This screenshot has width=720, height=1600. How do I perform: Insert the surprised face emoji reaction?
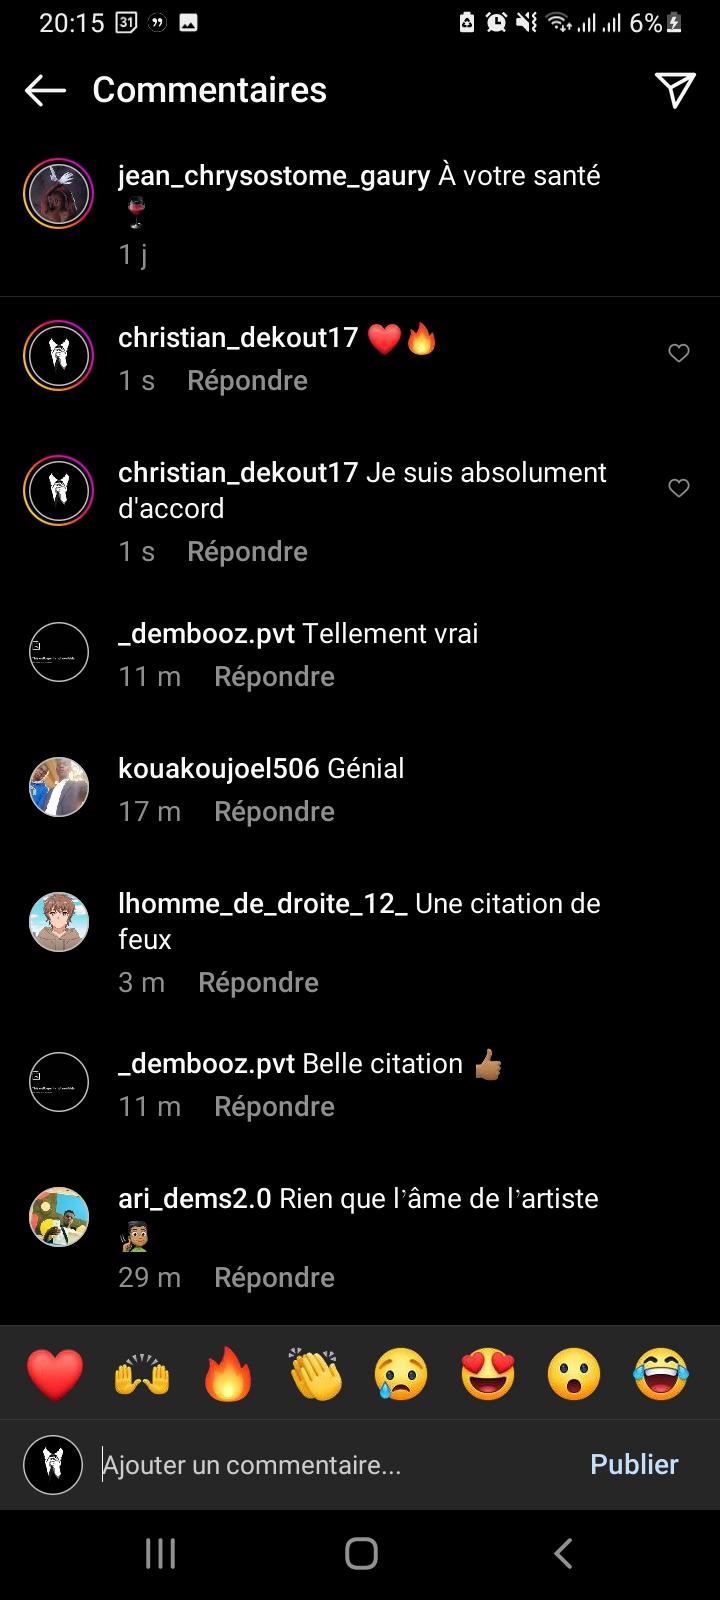574,1373
